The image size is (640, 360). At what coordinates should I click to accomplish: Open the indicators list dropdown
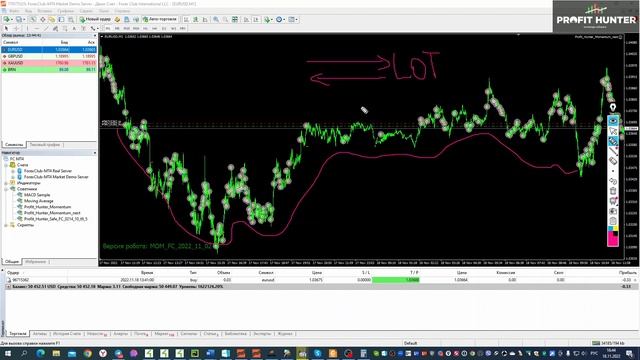coord(268,19)
